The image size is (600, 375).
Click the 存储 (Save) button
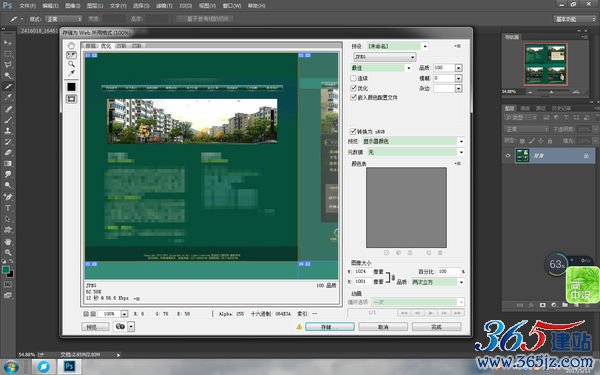click(x=329, y=327)
